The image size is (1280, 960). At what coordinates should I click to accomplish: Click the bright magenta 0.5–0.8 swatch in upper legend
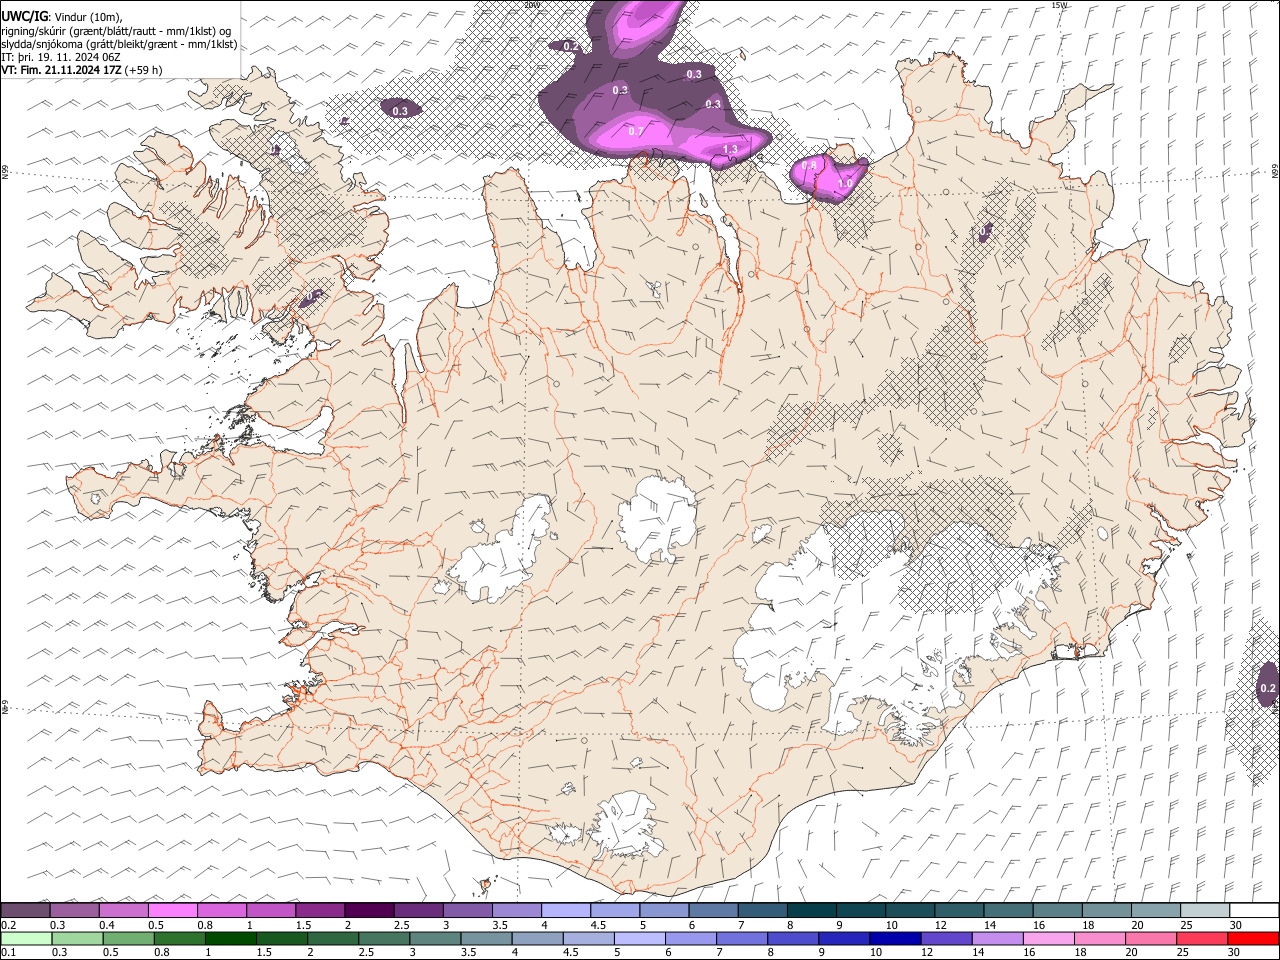click(173, 910)
